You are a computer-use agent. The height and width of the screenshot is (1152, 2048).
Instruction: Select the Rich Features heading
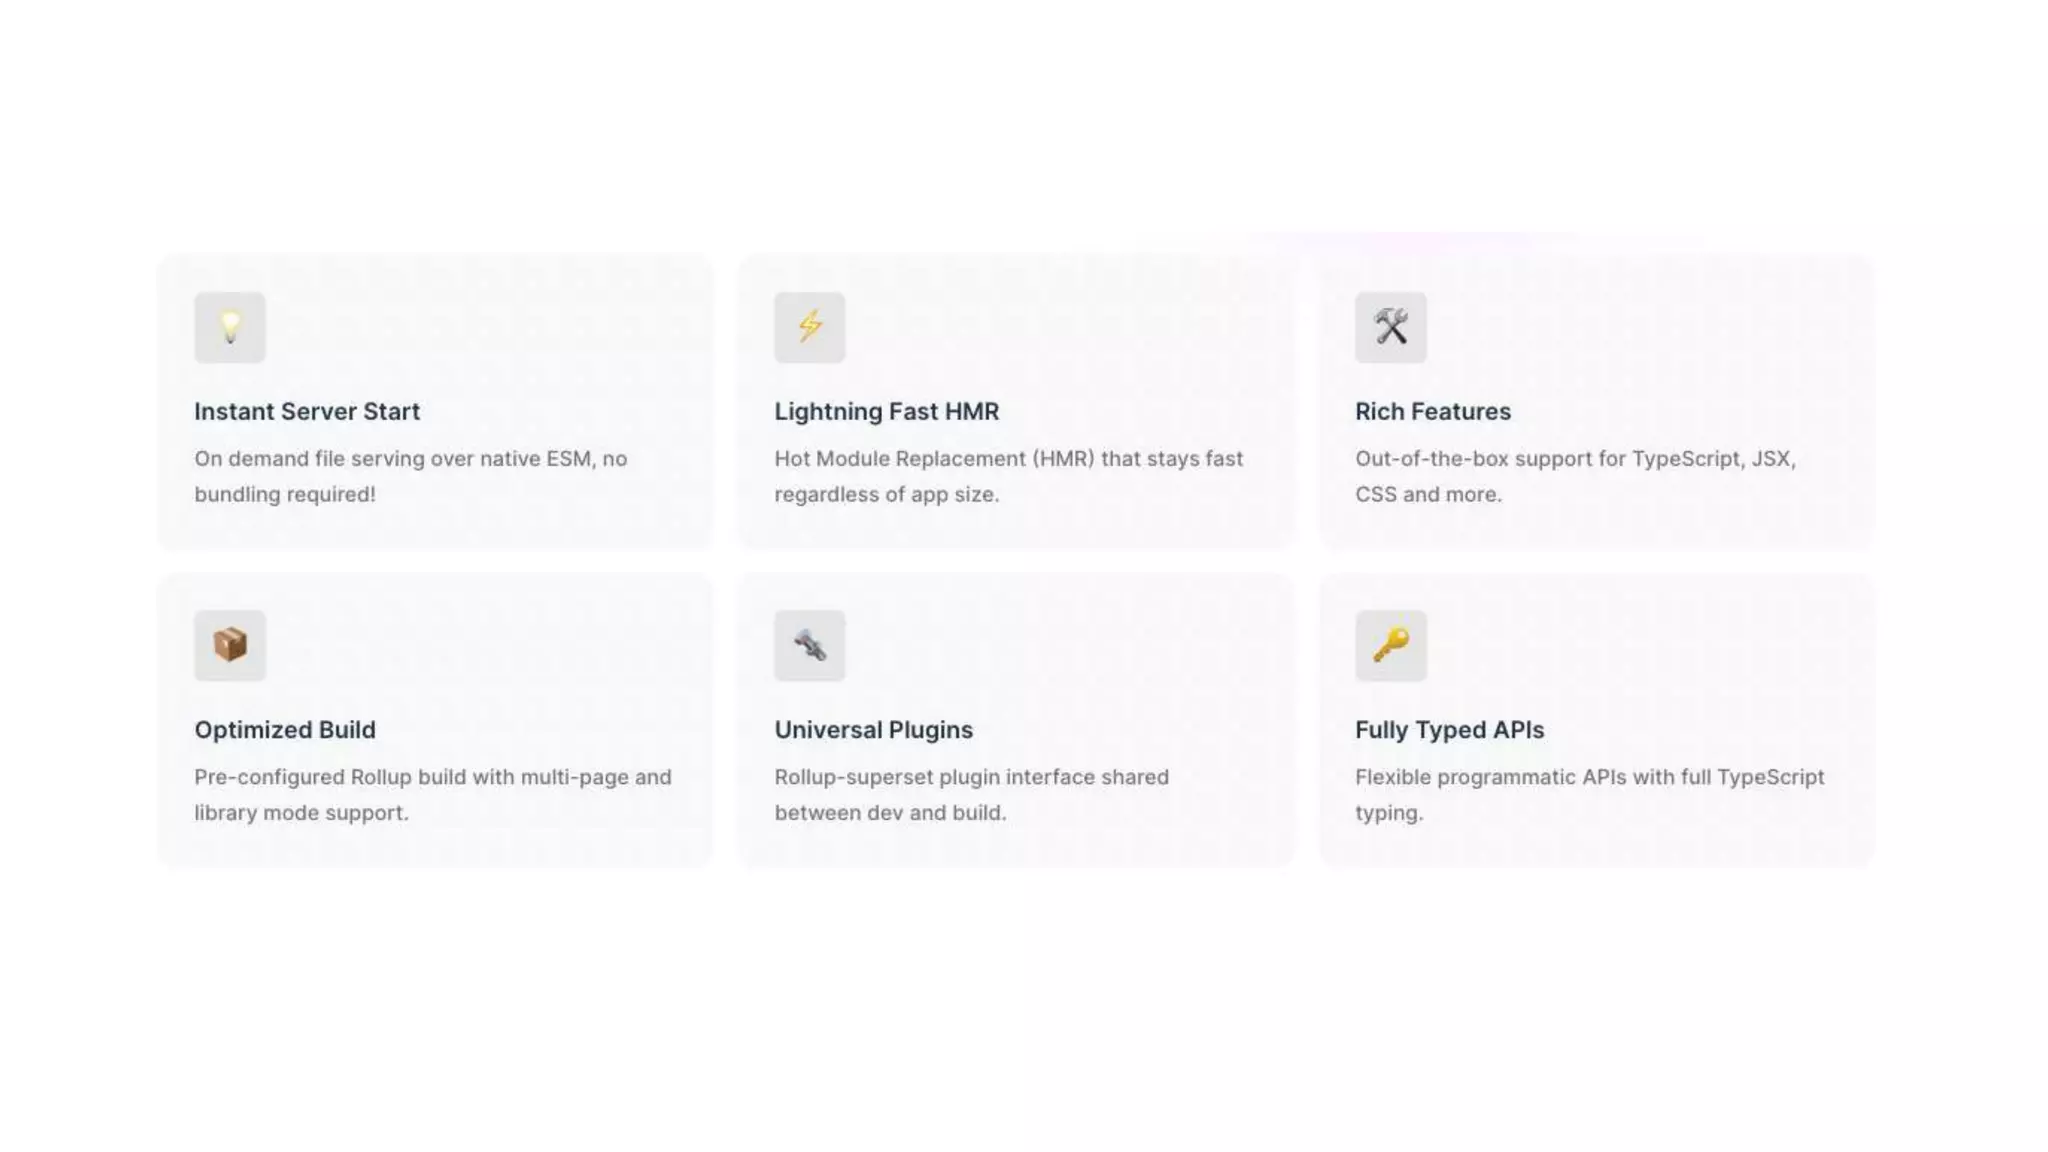tap(1432, 411)
